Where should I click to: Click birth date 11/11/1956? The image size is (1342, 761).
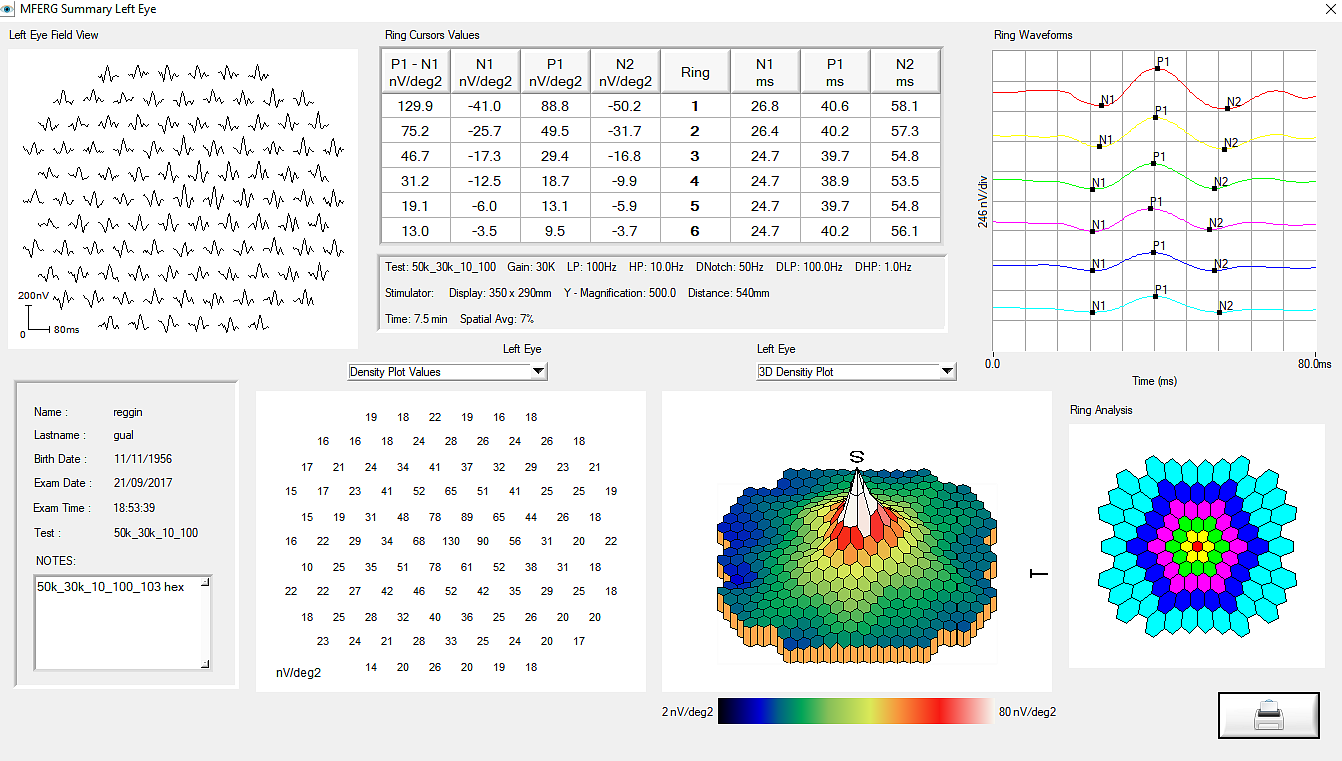tap(143, 459)
